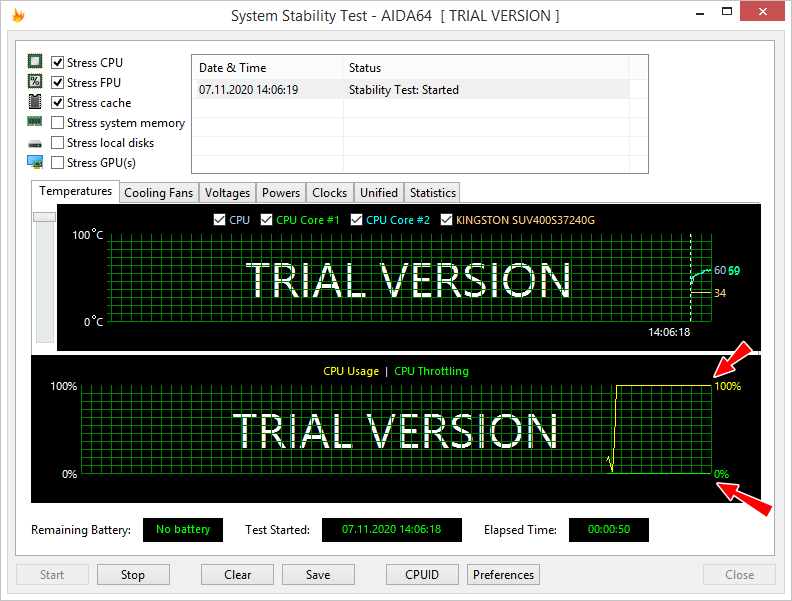The height and width of the screenshot is (601, 792).
Task: Click the RAM module icon beside Stress system memory
Action: click(35, 121)
